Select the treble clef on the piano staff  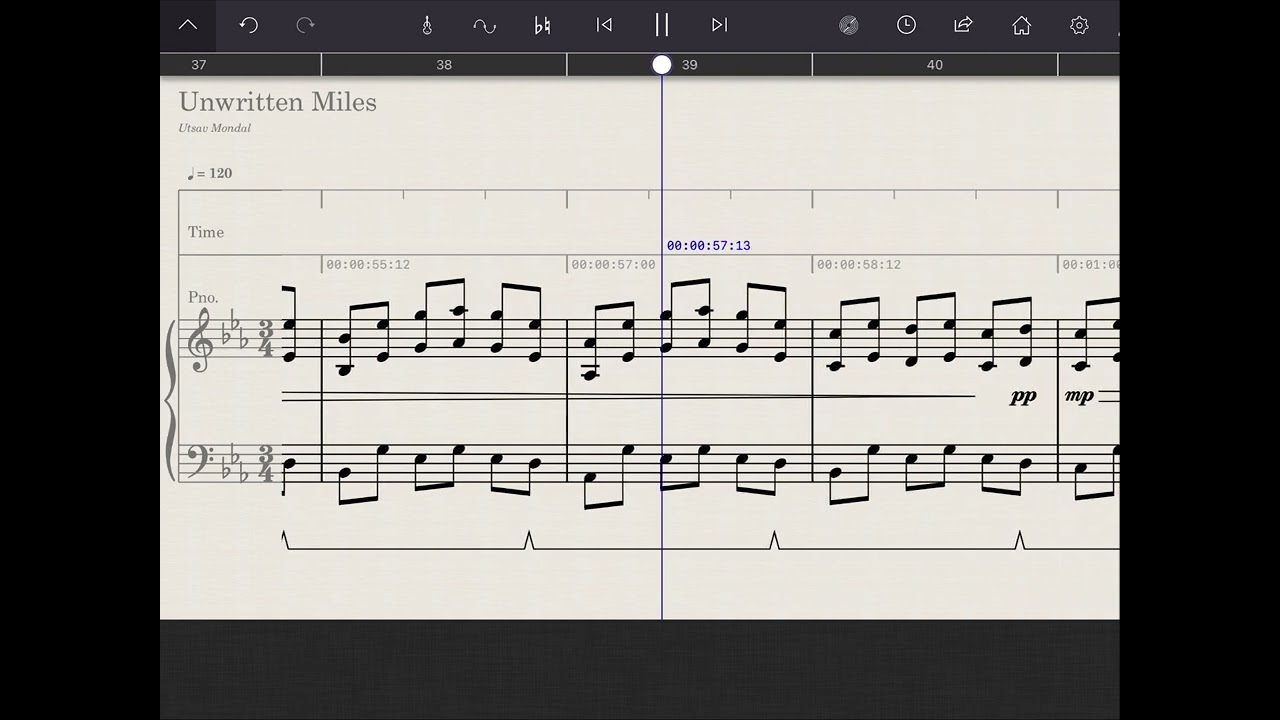(x=199, y=340)
